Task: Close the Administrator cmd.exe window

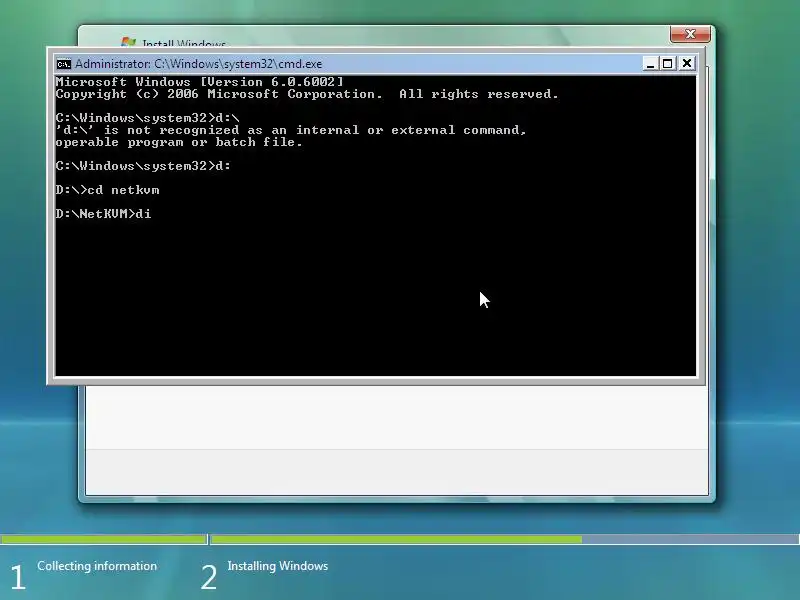Action: coord(687,63)
